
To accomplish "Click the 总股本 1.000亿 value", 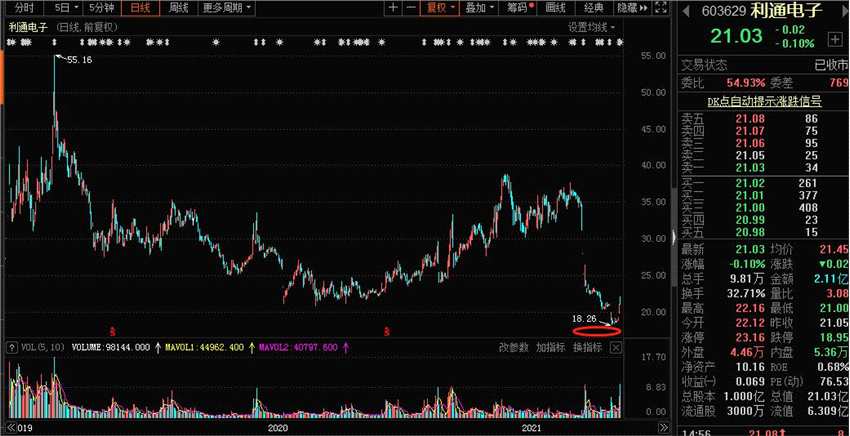I will point(743,396).
